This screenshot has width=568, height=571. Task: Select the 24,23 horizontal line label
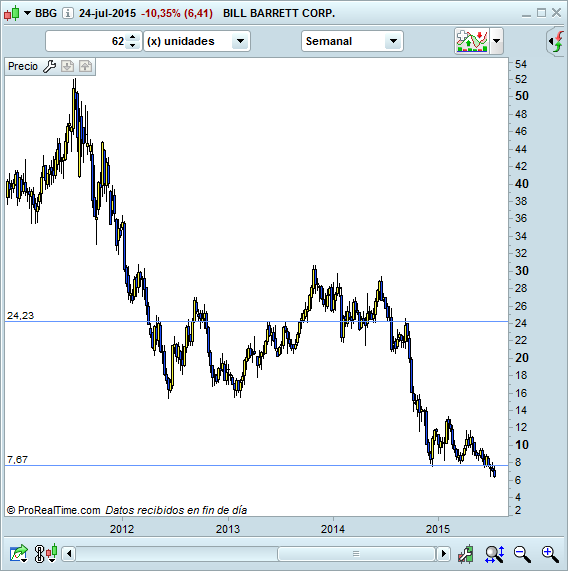coord(20,315)
